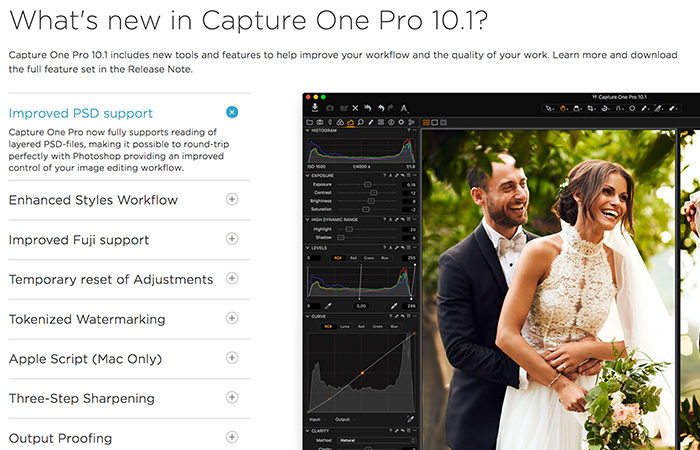Click the orange midpoint on the curve
Screen dimensions: 700x450
362,372
